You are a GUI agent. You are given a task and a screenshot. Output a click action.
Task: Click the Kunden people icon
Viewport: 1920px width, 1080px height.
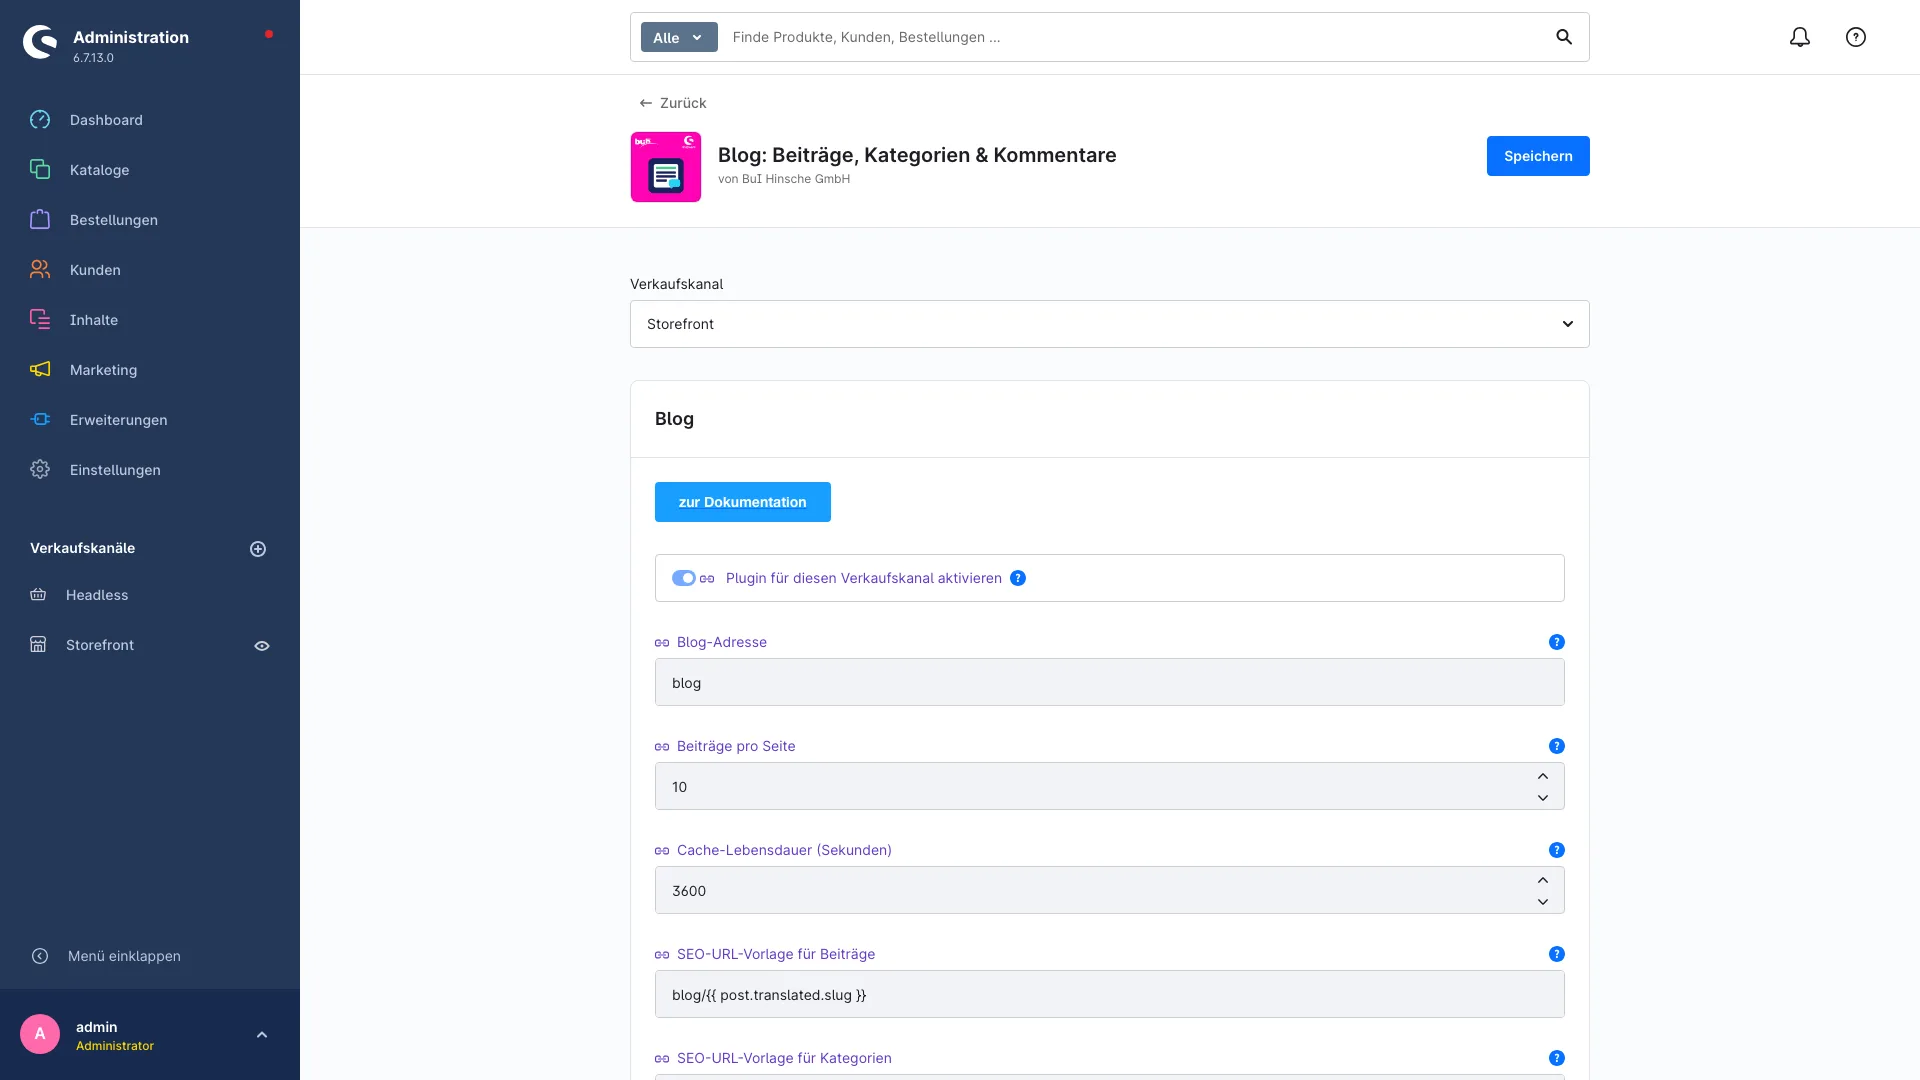(40, 270)
